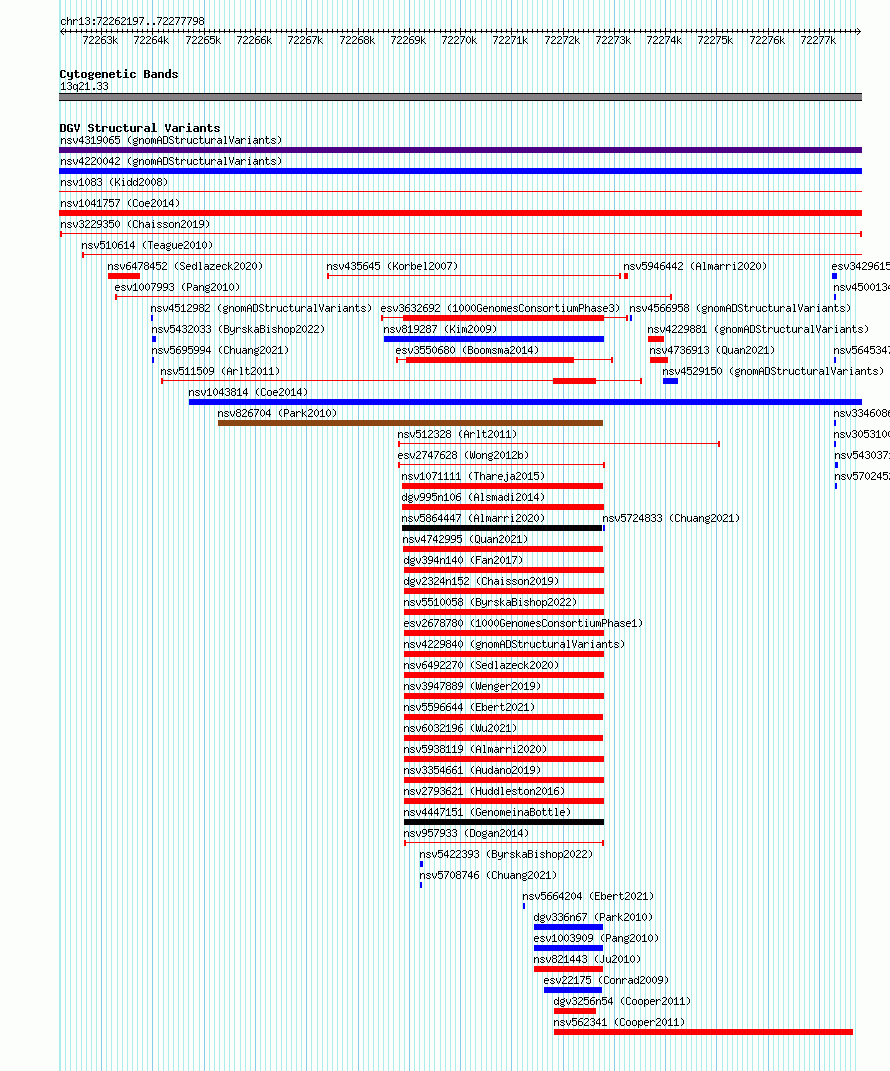Open variant nsv4736913 (Quan2021)
This screenshot has height=1071, width=890.
click(x=712, y=350)
